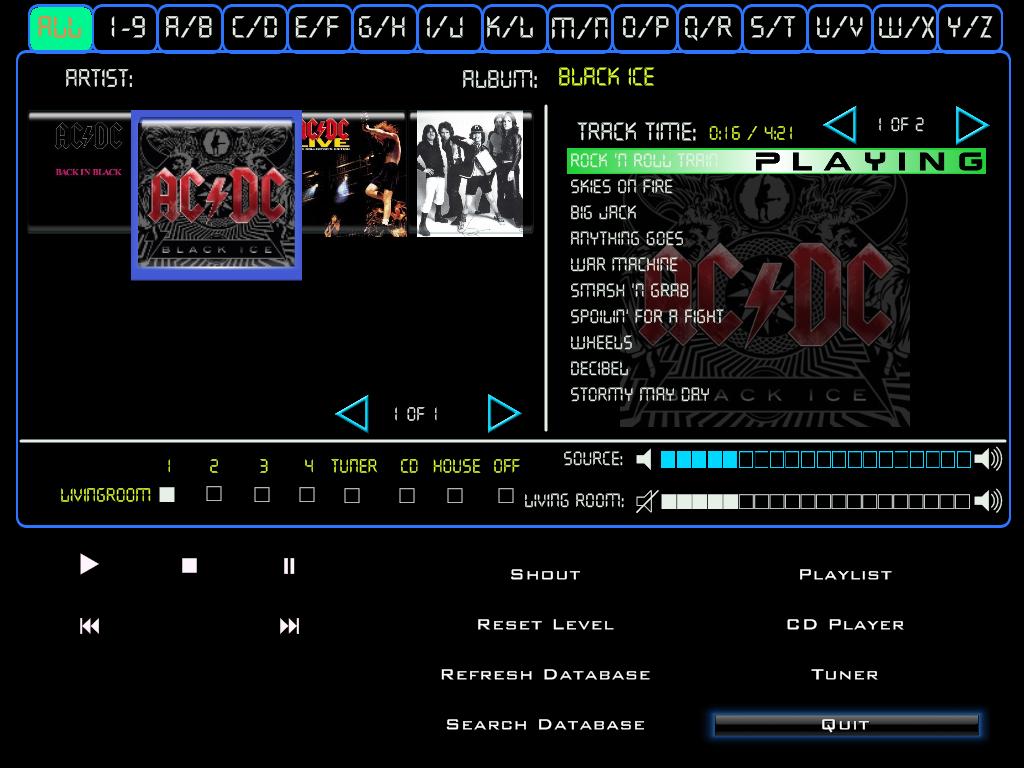
Task: Tick the Off checkbox for Livingroom
Action: click(x=505, y=496)
